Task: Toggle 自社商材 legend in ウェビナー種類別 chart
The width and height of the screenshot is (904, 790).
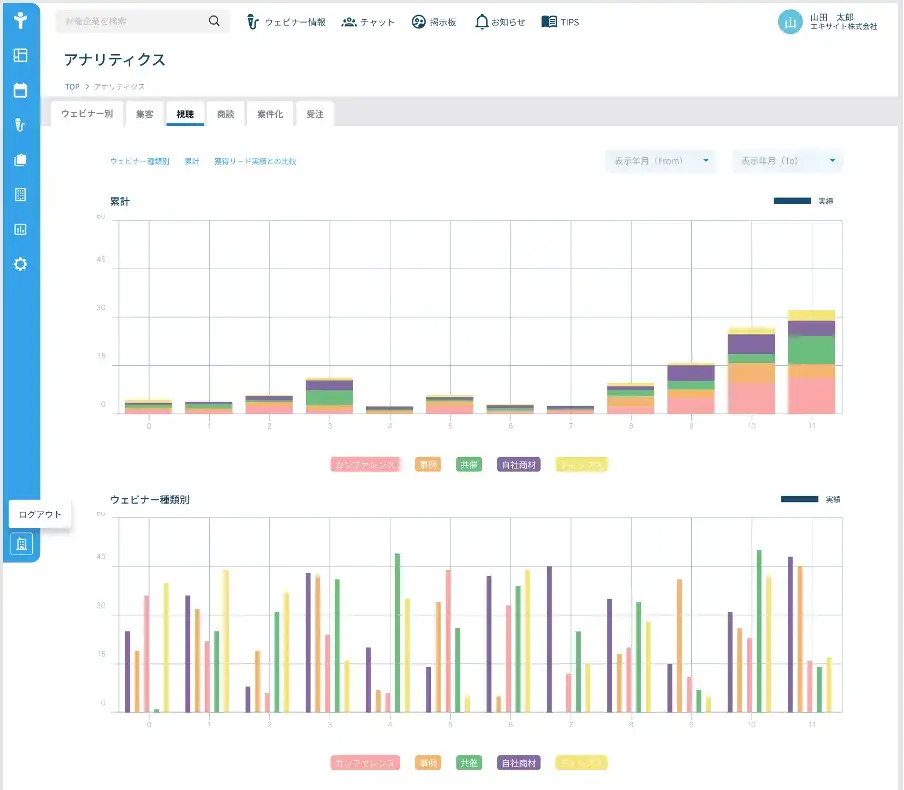Action: click(x=519, y=763)
